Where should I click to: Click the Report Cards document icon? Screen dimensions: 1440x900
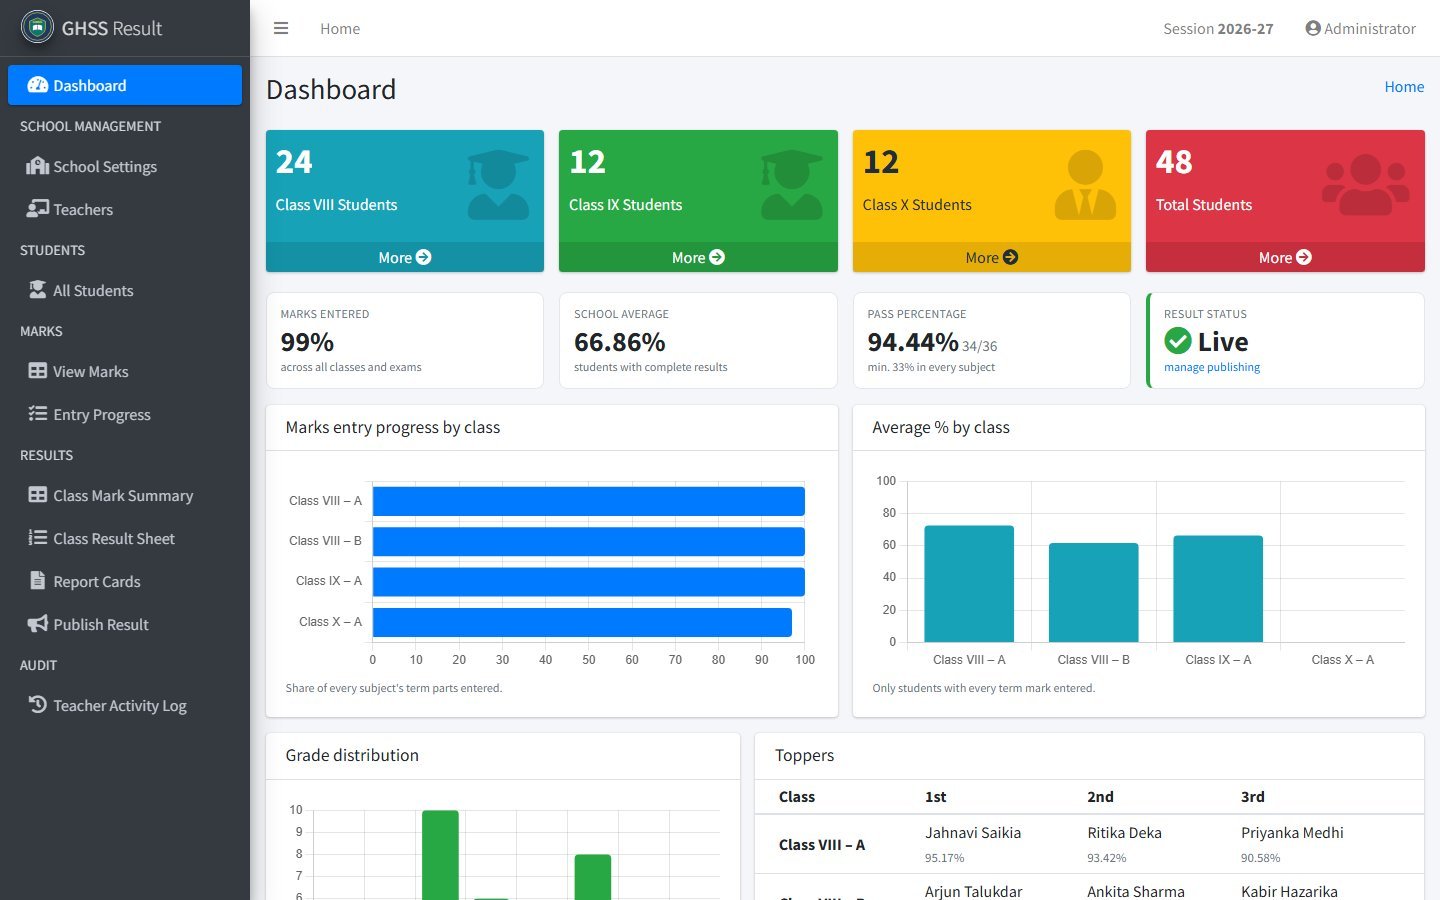tap(38, 581)
